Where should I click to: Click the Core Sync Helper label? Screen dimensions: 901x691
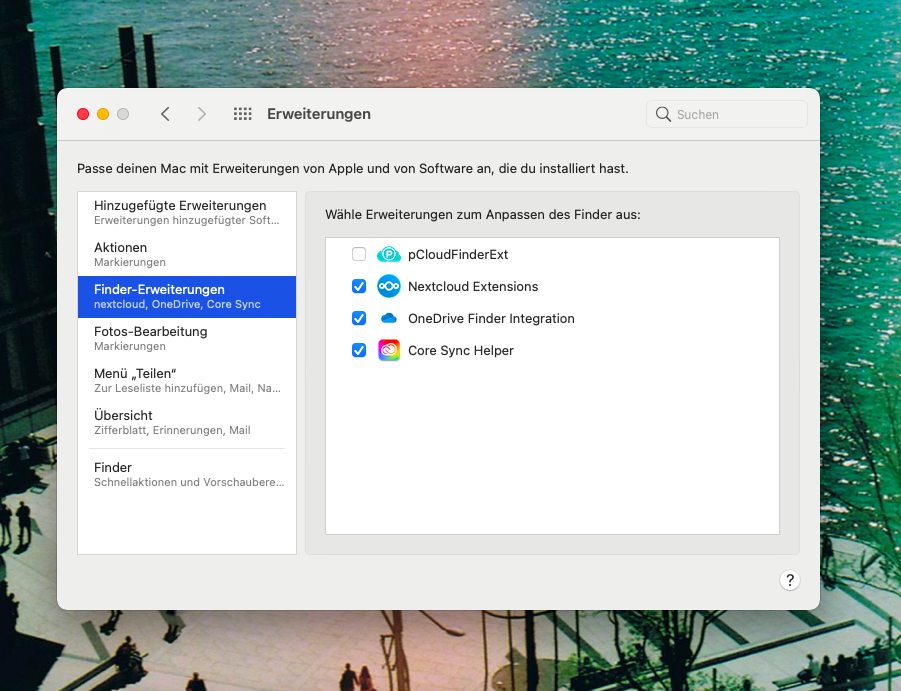461,350
